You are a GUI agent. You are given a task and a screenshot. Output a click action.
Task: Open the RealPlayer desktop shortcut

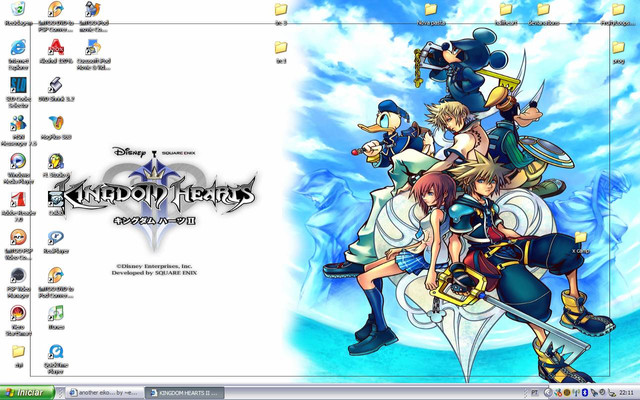56,239
